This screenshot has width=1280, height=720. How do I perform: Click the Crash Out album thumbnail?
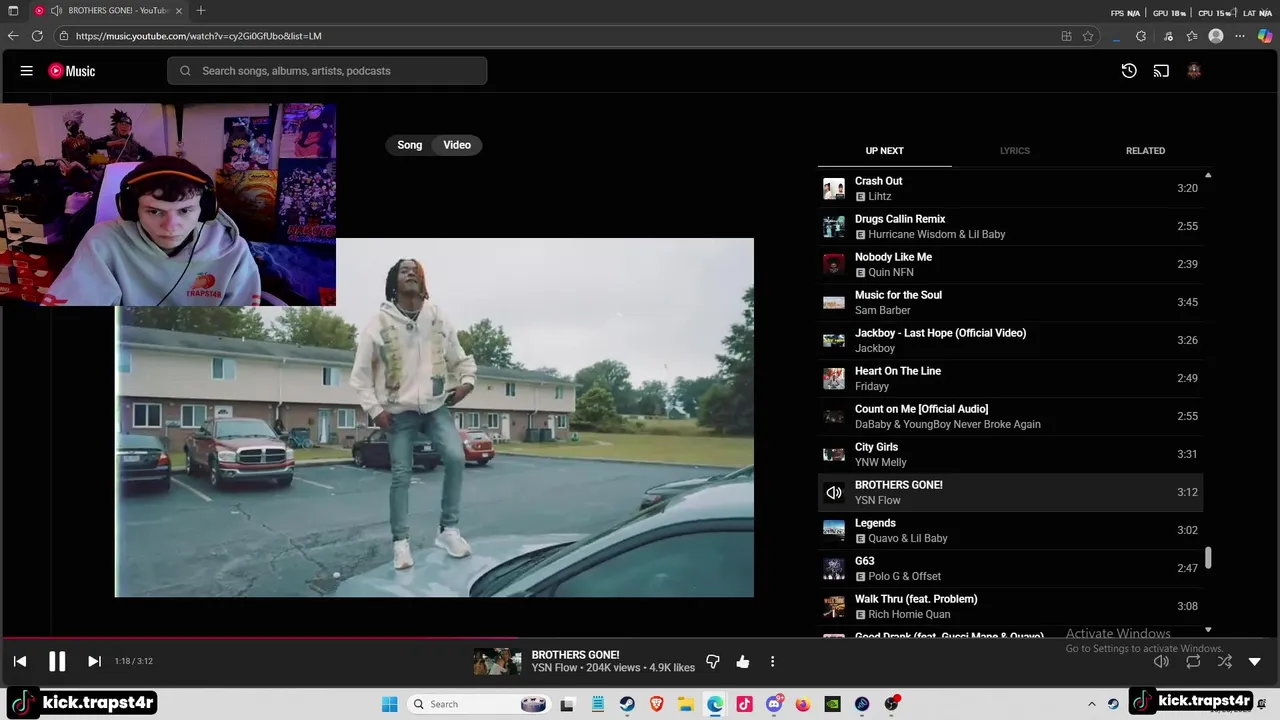834,188
